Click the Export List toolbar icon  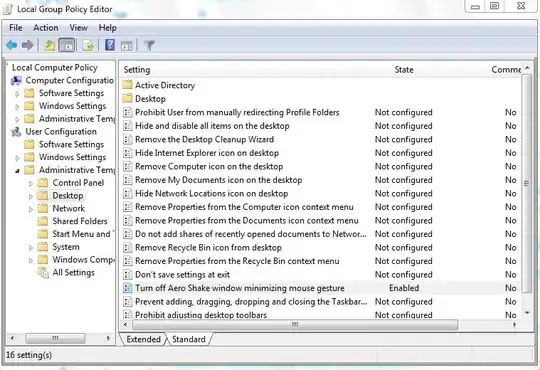pos(88,45)
